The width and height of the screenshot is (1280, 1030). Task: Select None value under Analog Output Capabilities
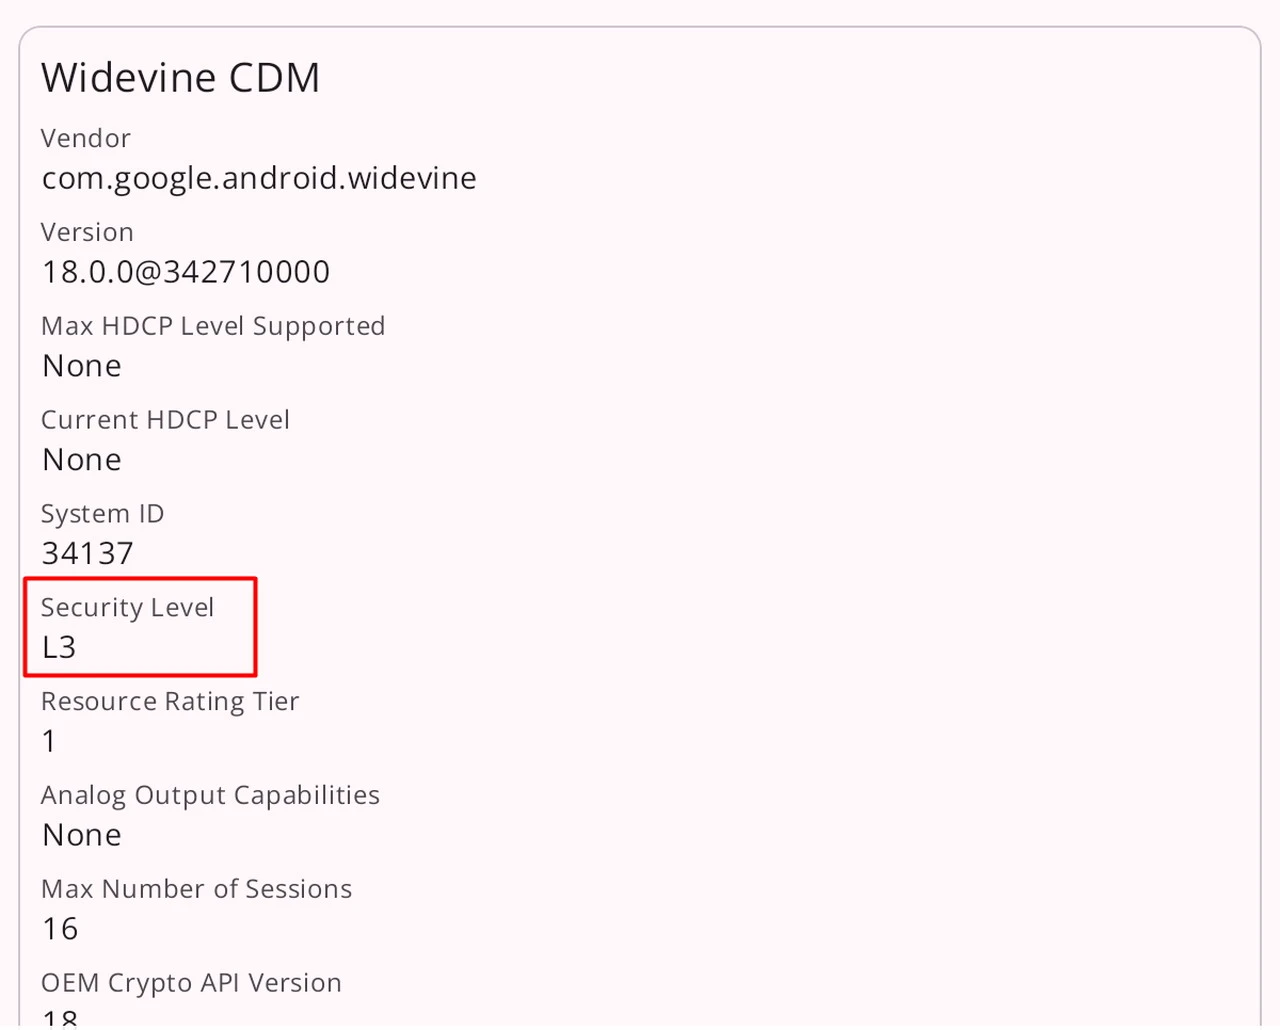pos(82,835)
